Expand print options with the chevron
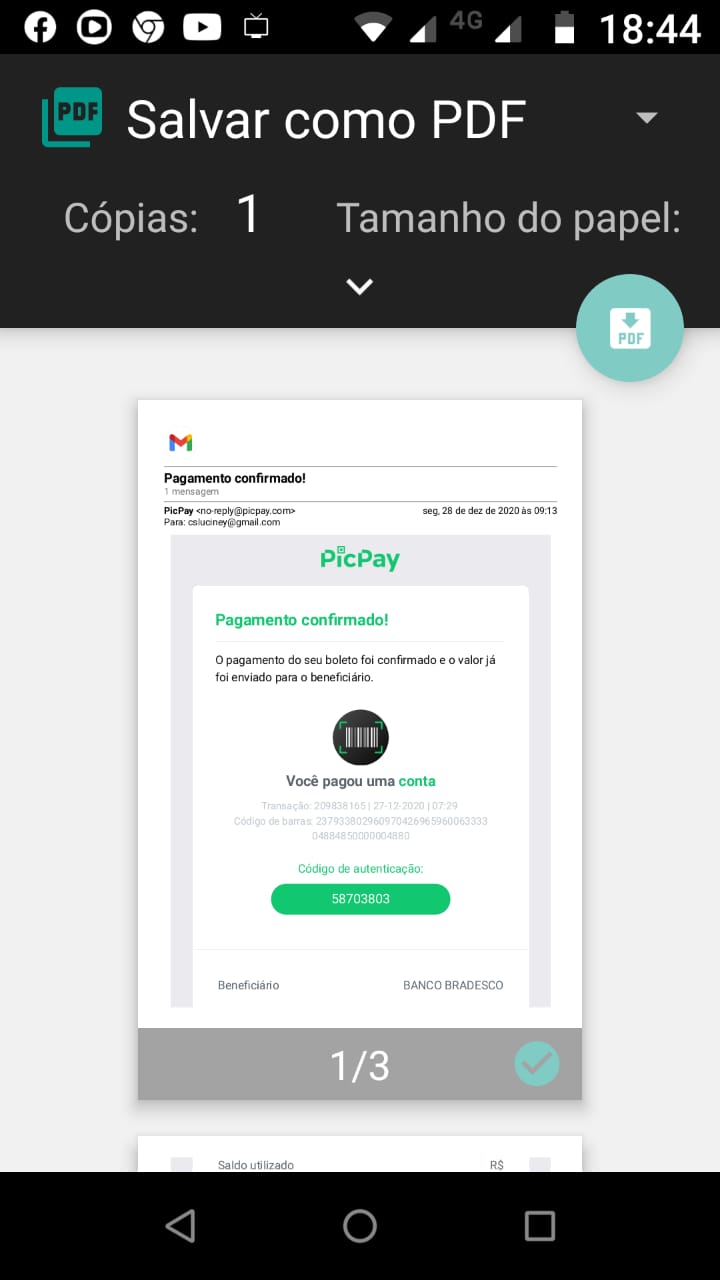This screenshot has width=720, height=1280. click(360, 287)
